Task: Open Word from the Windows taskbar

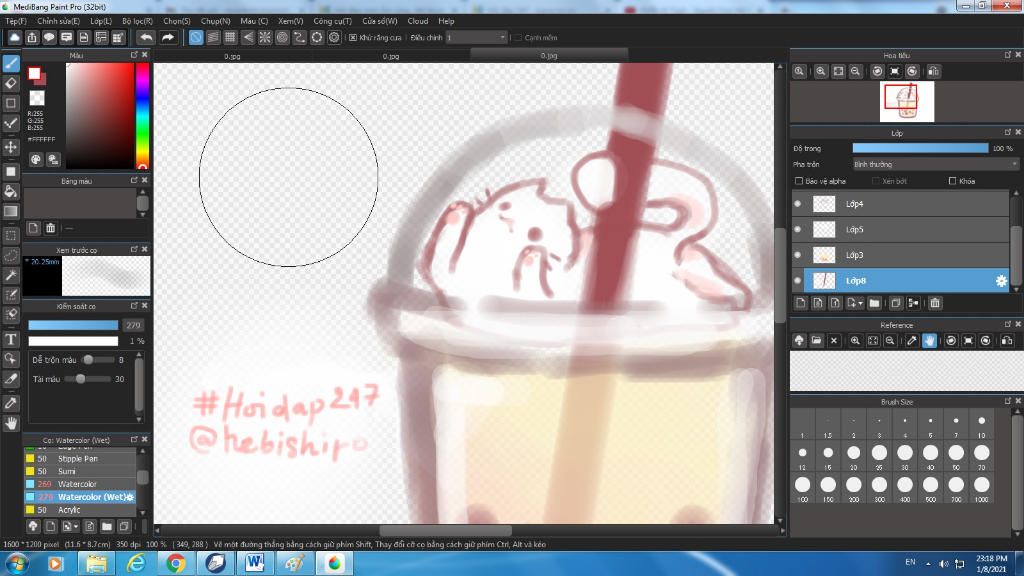Action: coord(255,564)
